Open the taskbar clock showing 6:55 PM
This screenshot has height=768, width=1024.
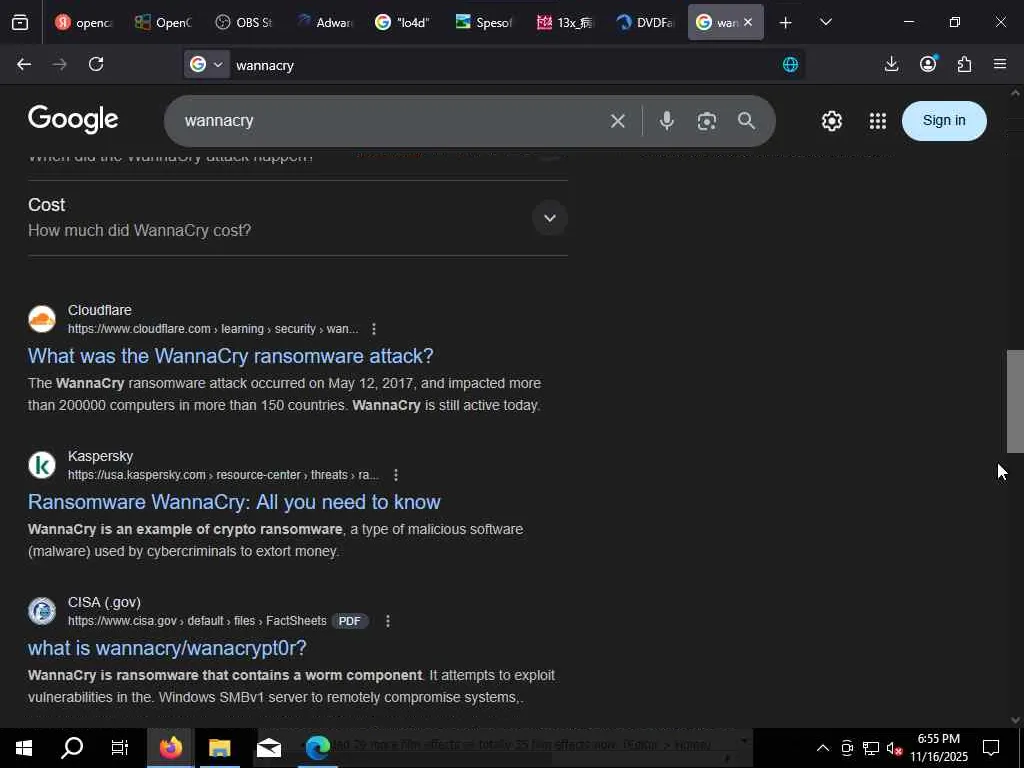coord(939,748)
